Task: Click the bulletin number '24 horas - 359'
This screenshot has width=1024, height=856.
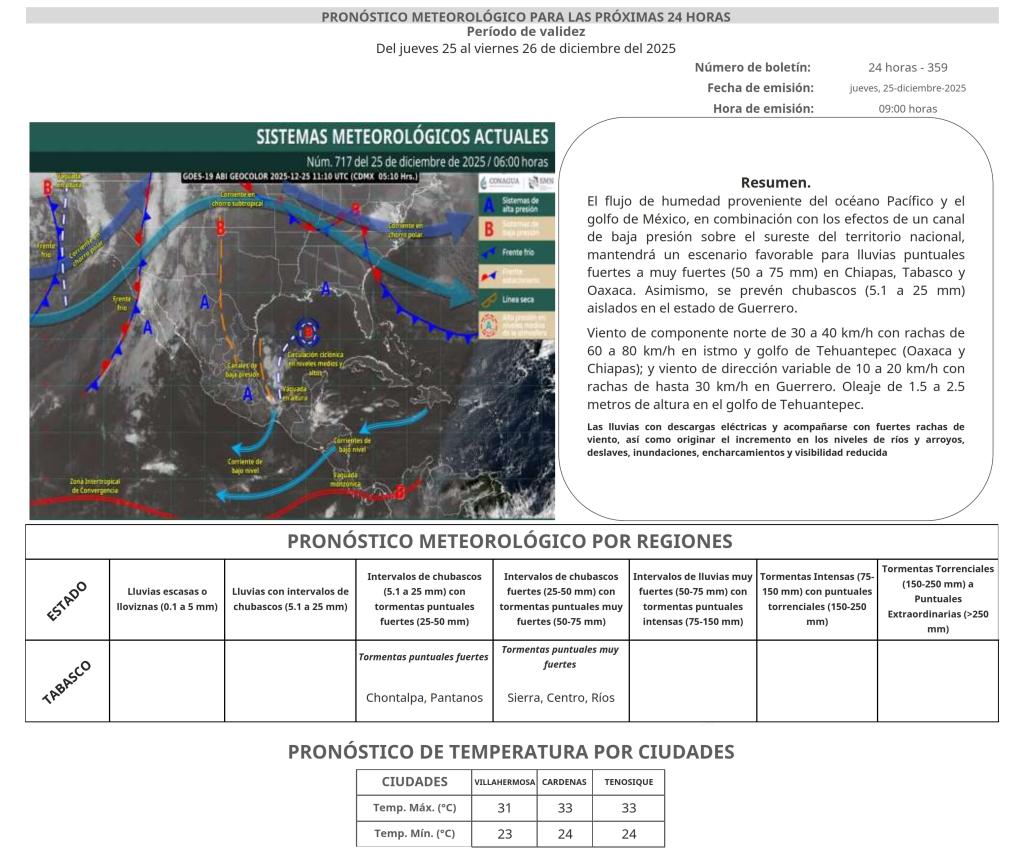Action: click(907, 68)
